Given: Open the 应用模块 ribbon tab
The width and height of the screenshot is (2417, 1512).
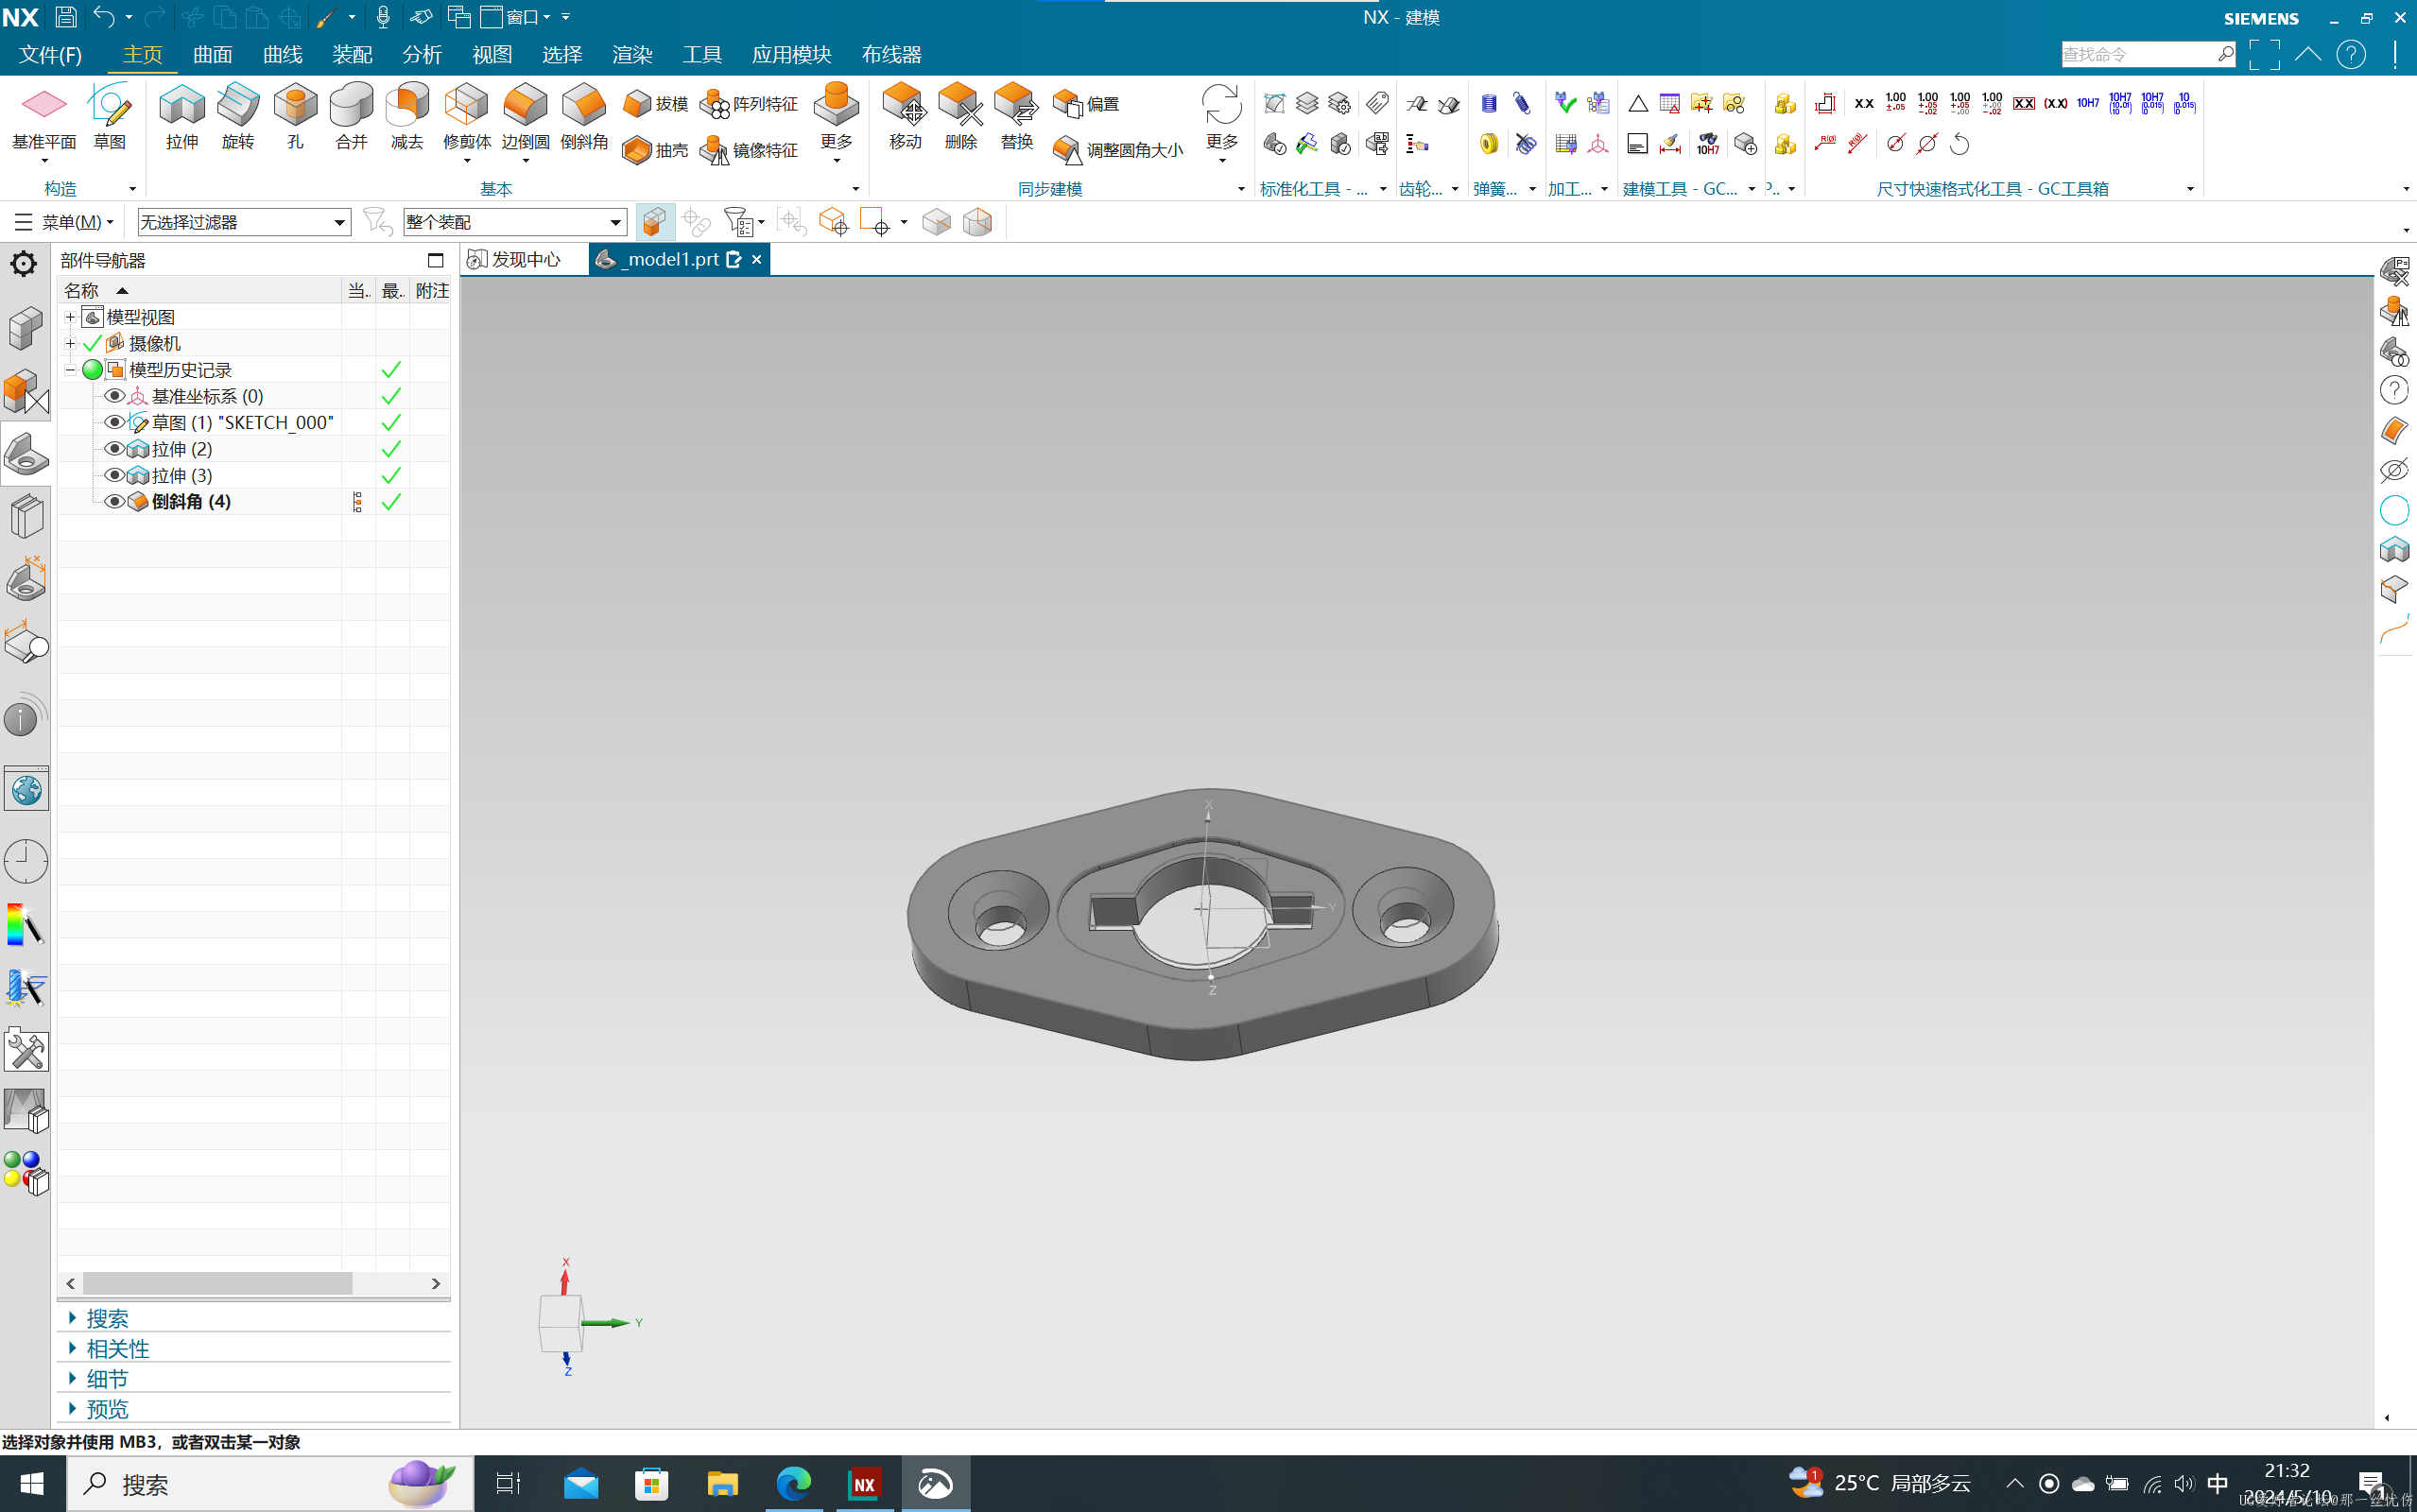Looking at the screenshot, I should click(791, 55).
